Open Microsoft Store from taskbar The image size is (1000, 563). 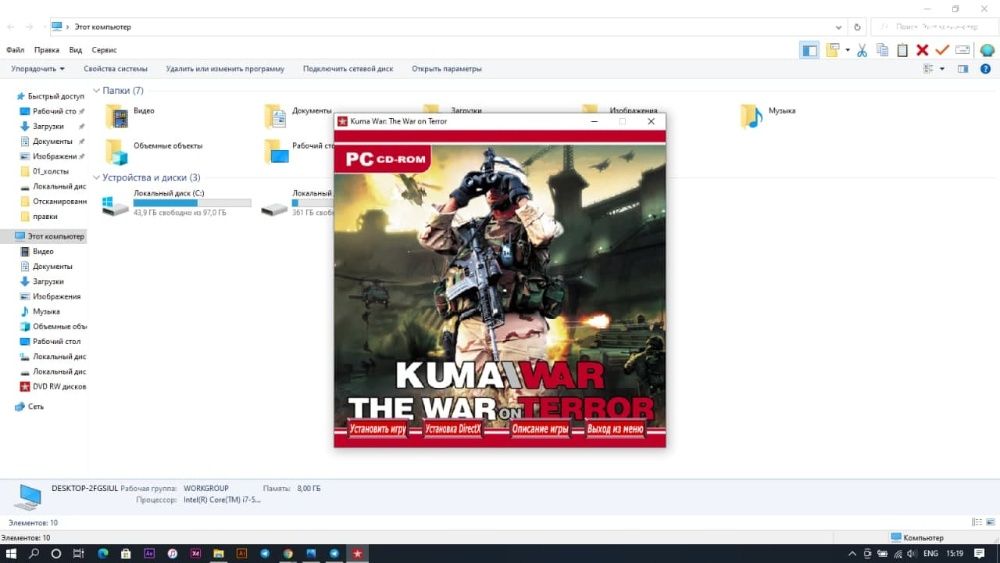(126, 553)
